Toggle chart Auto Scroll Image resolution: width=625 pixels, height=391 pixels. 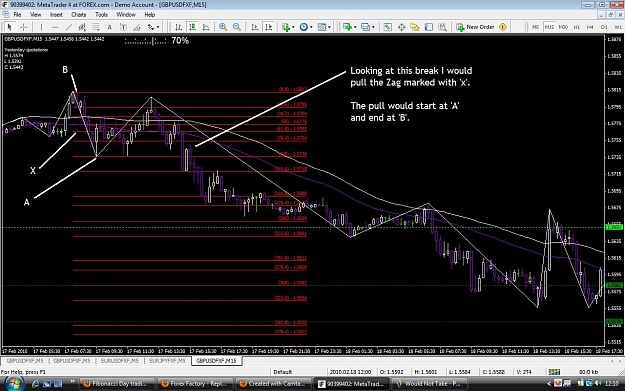point(255,27)
